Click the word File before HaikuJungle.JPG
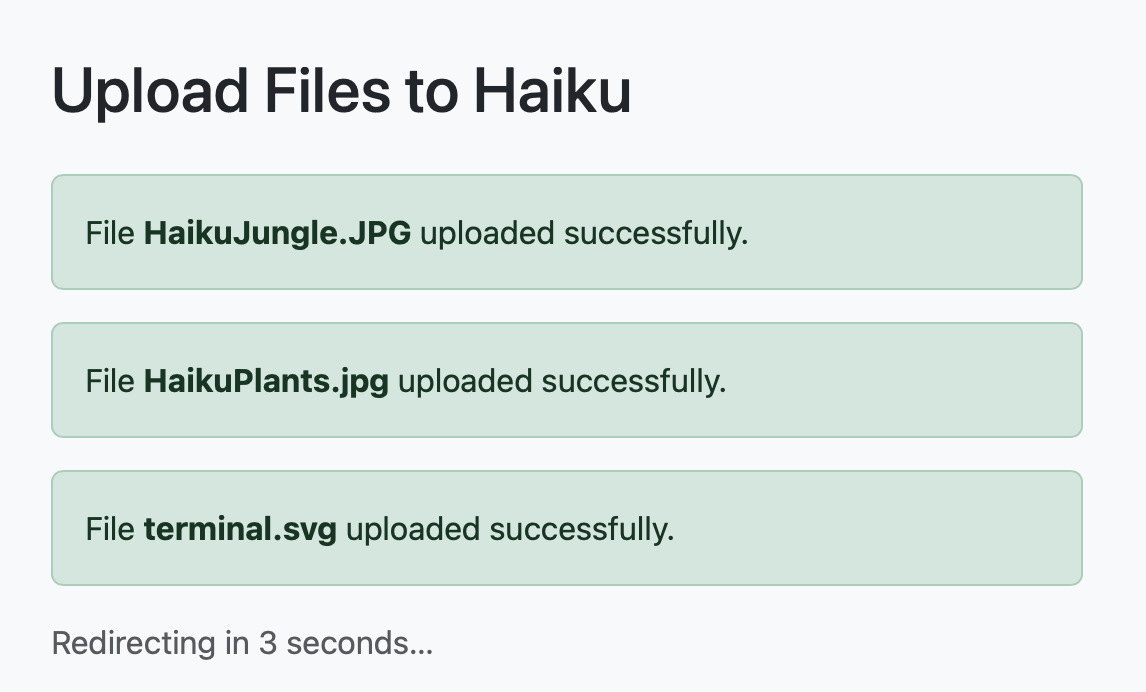Viewport: 1146px width, 692px height. pyautogui.click(x=110, y=234)
